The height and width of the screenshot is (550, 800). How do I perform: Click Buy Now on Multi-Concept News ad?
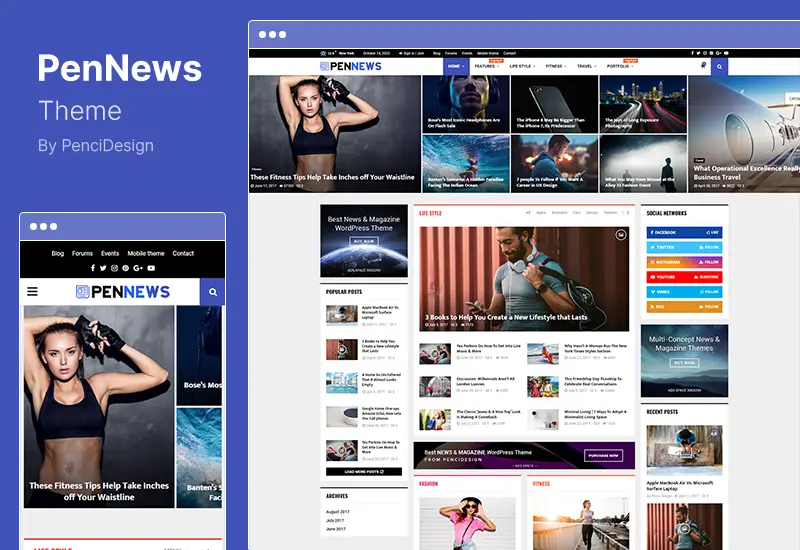[684, 362]
